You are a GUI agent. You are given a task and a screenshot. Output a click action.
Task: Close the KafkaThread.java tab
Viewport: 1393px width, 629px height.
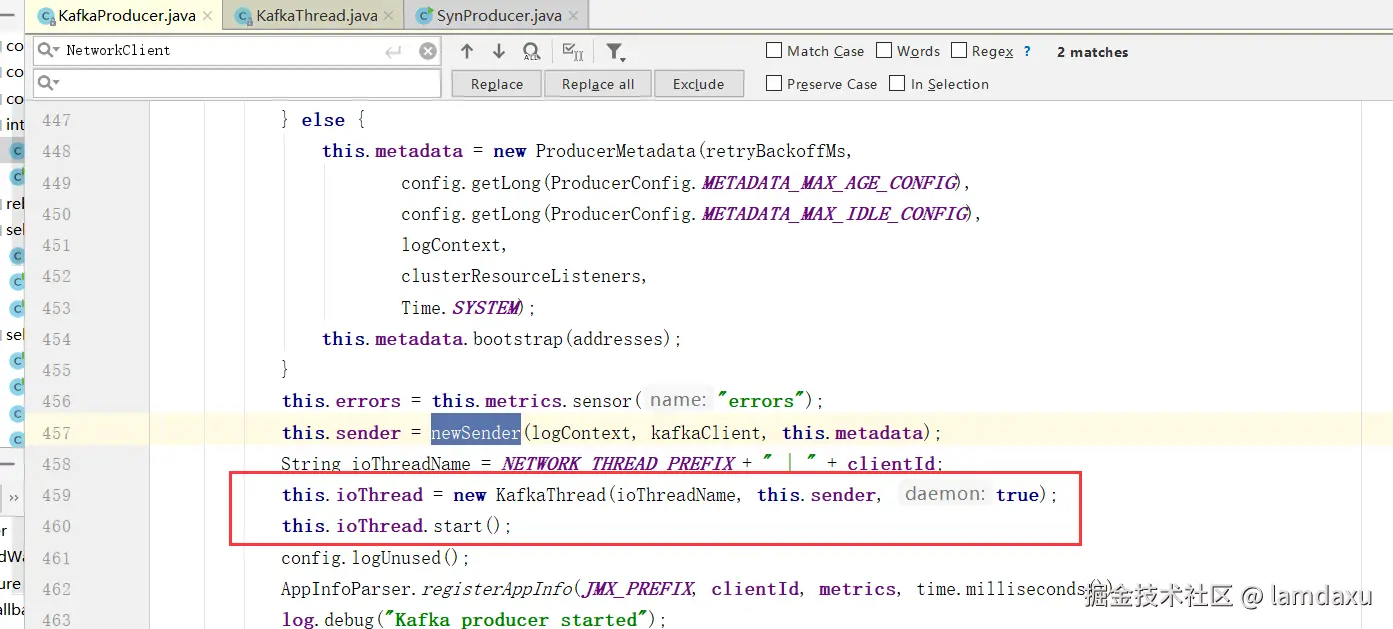coord(388,16)
